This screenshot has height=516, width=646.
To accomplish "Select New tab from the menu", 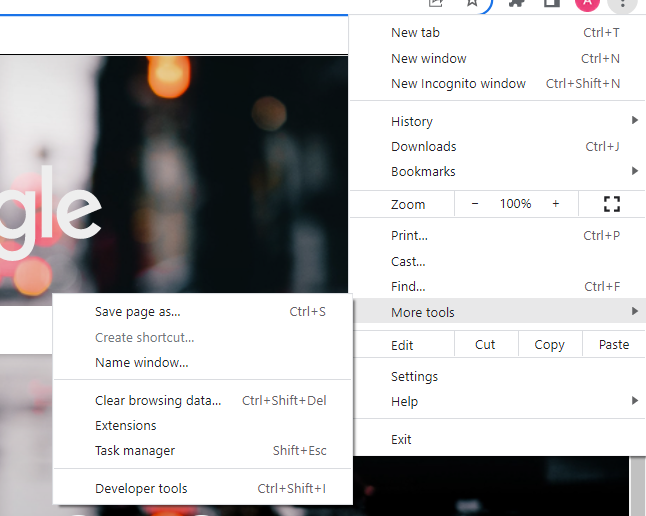I will point(497,33).
